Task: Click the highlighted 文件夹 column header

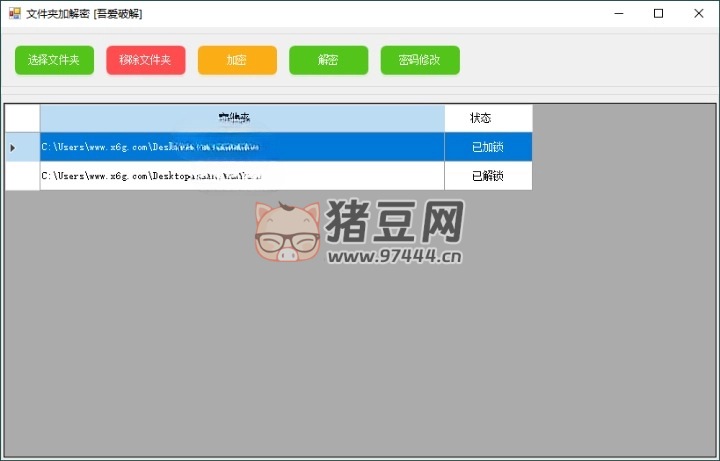Action: point(242,118)
